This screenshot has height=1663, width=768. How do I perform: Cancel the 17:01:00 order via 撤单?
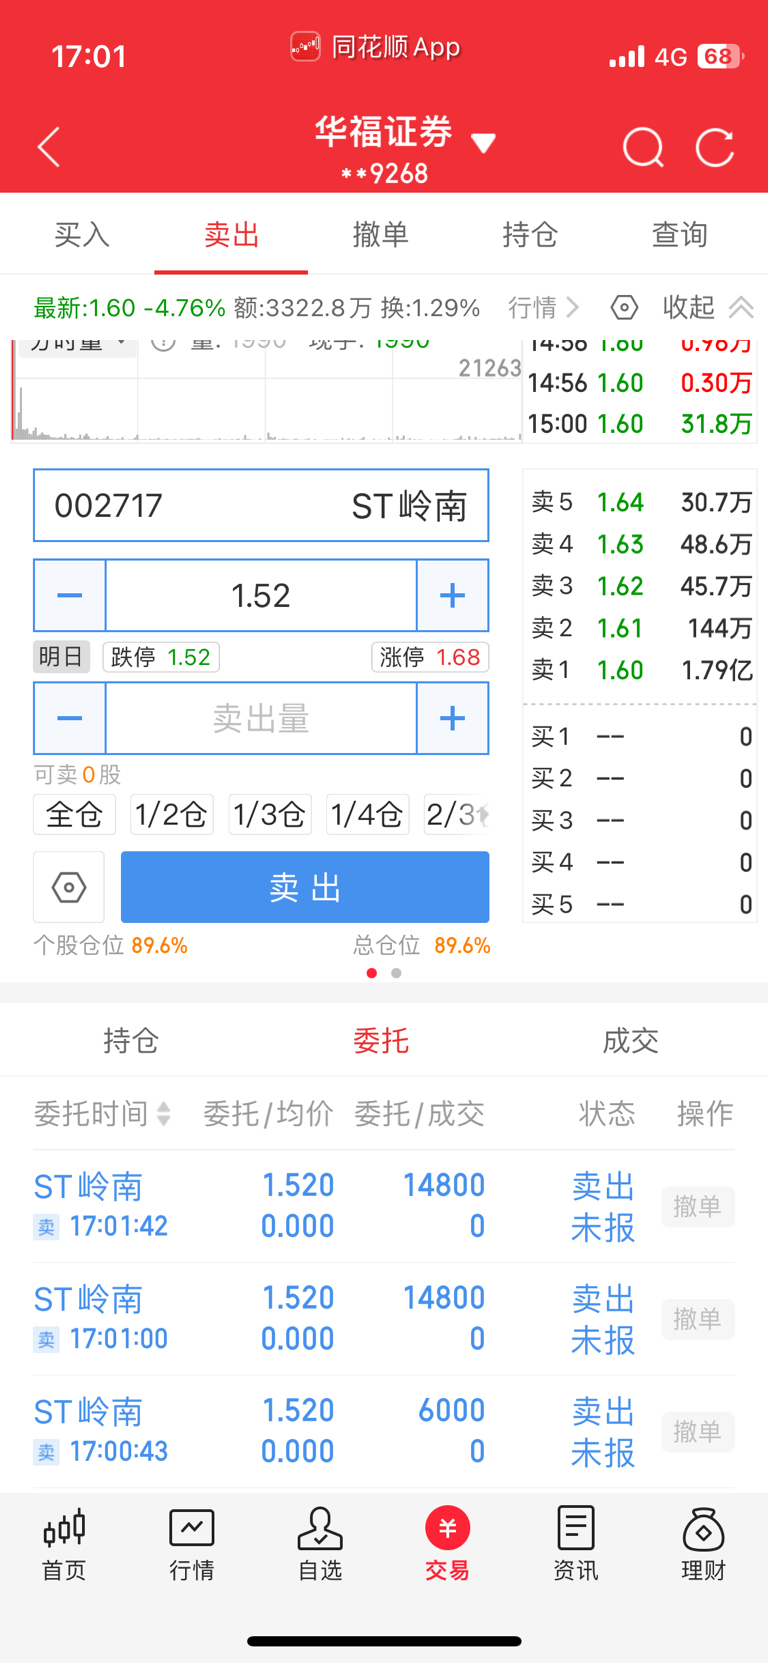[x=697, y=1319]
